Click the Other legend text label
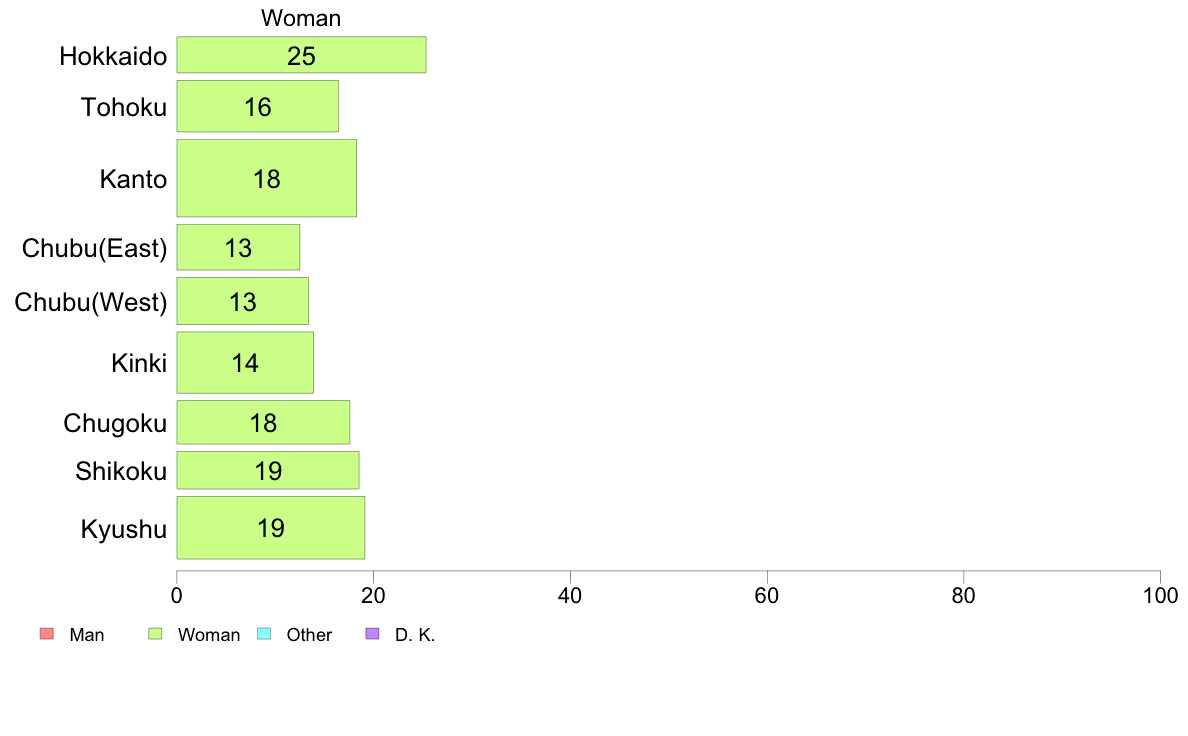Screen dimensions: 1188x736 click(x=309, y=634)
